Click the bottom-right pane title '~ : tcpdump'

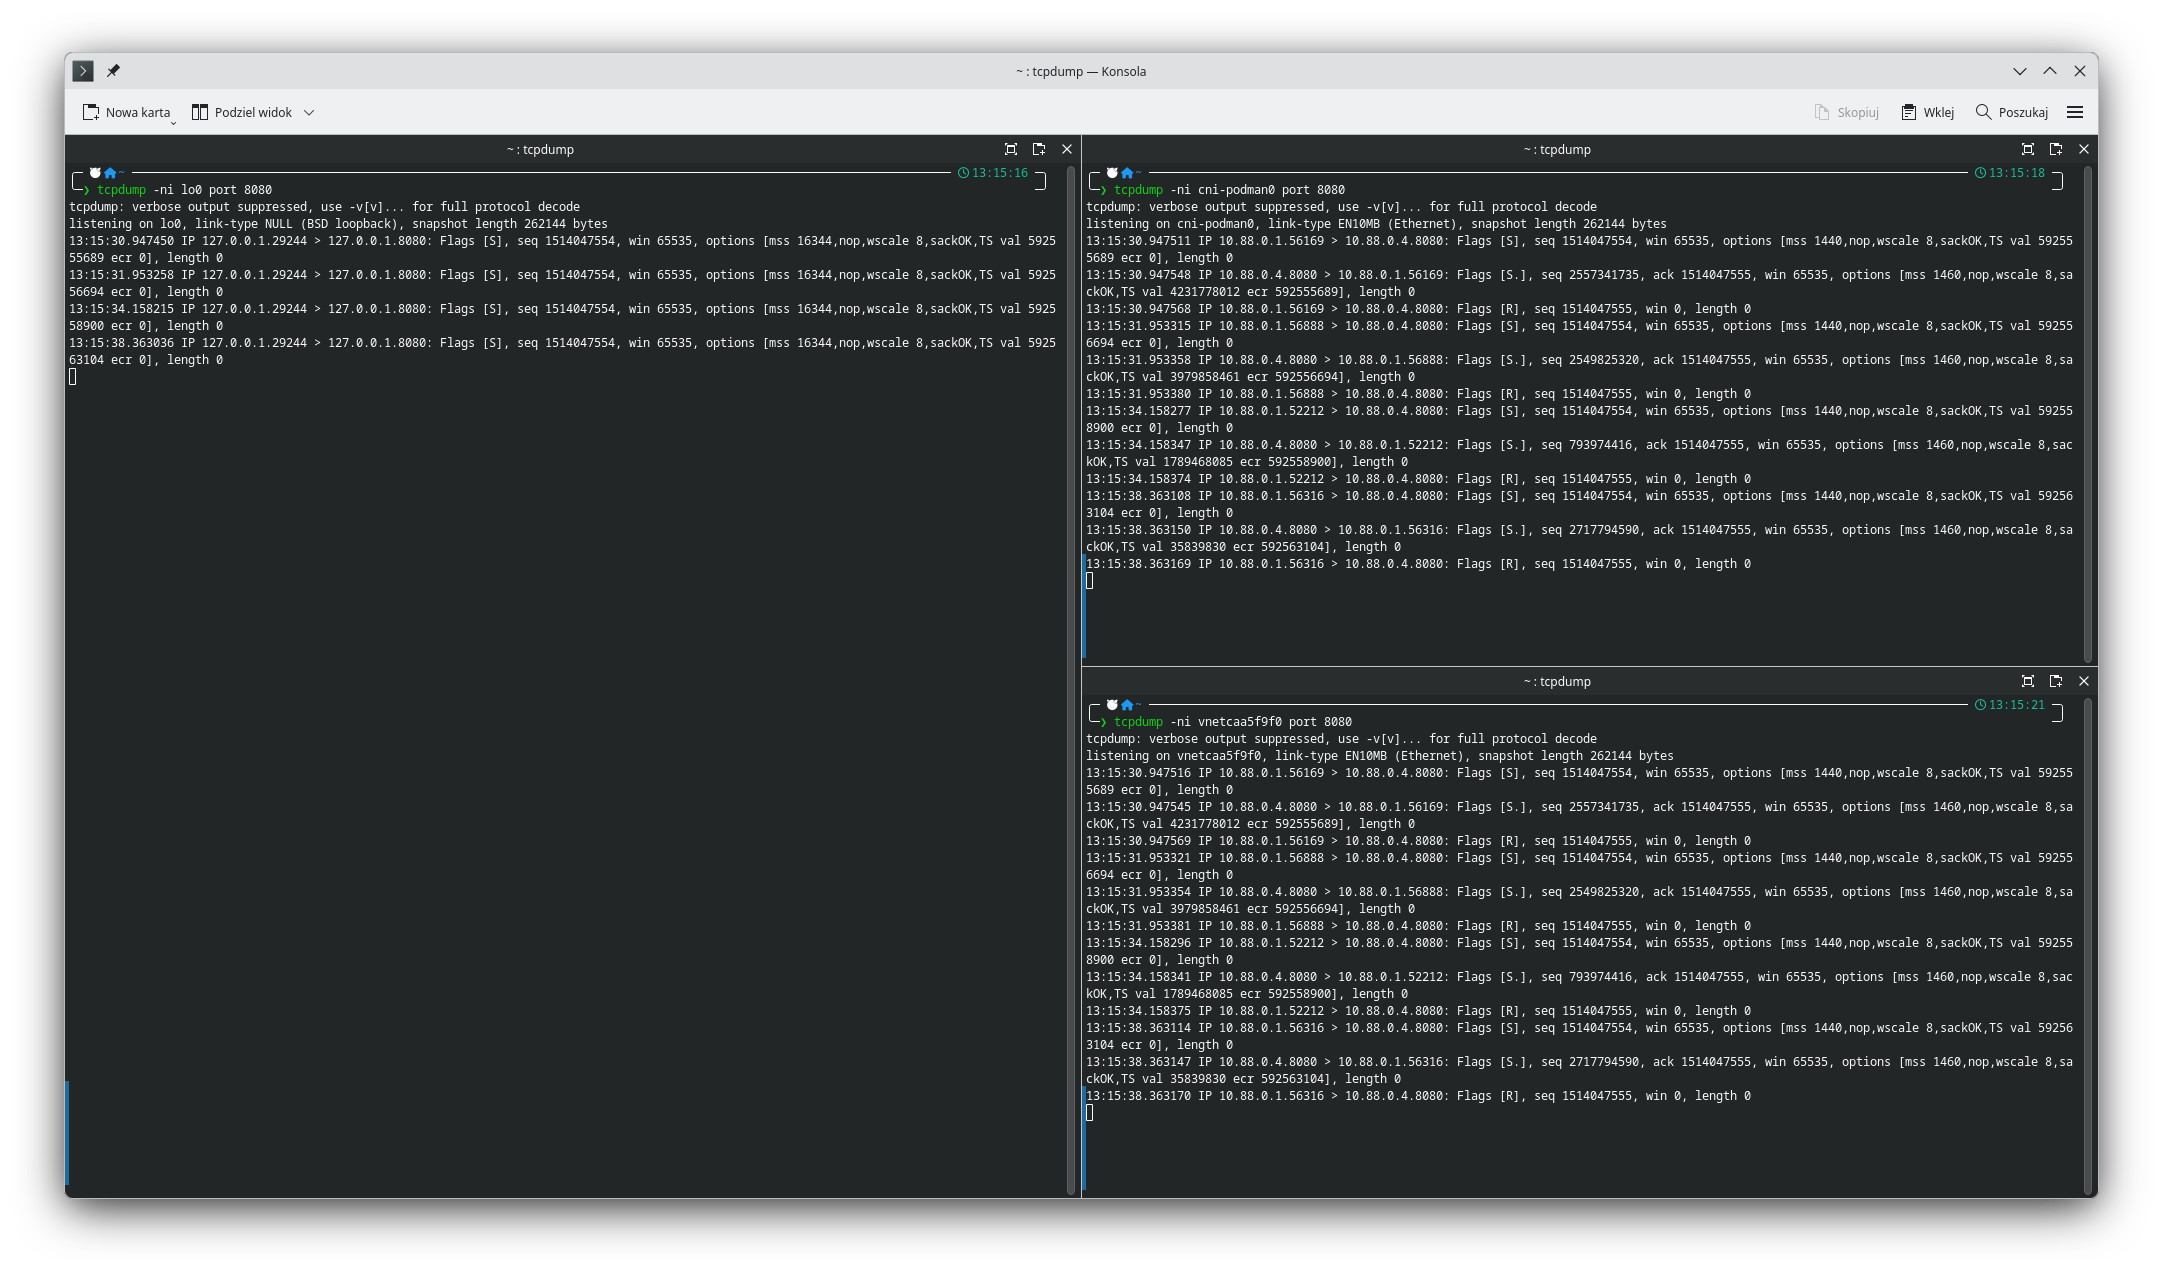[1557, 681]
